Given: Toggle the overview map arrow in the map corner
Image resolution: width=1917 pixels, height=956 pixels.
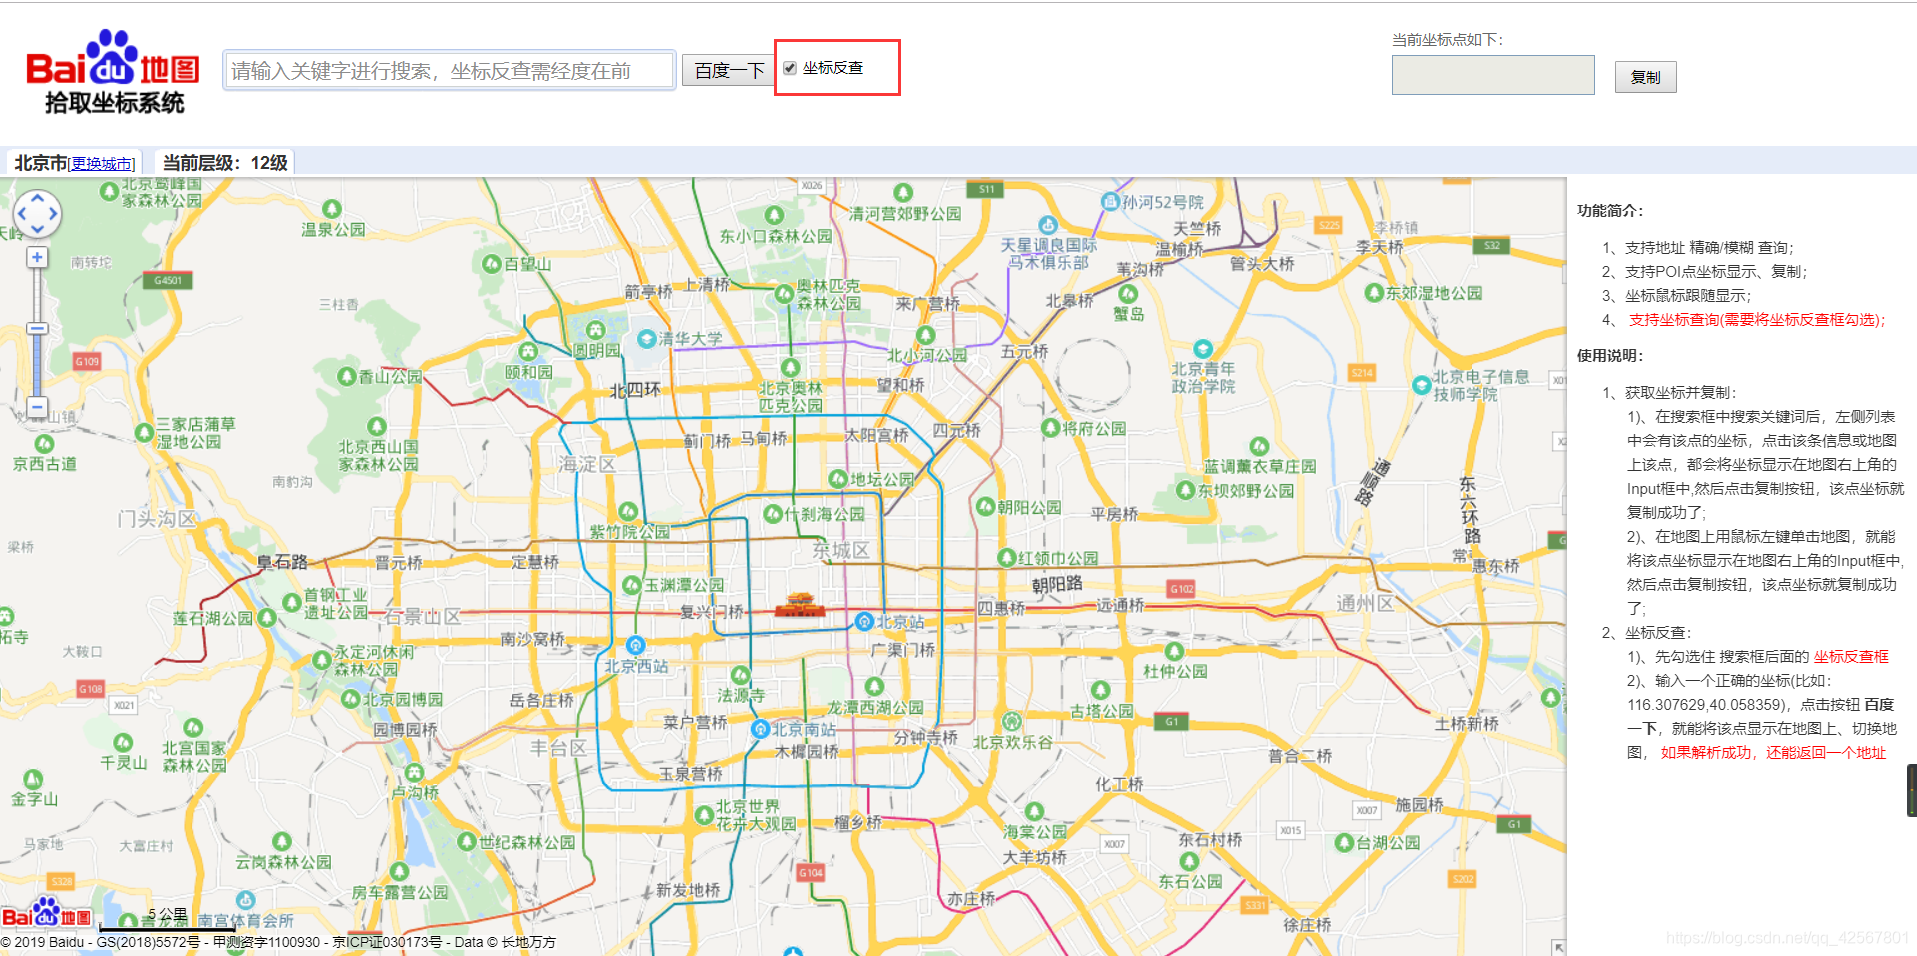Looking at the screenshot, I should pos(1557,947).
